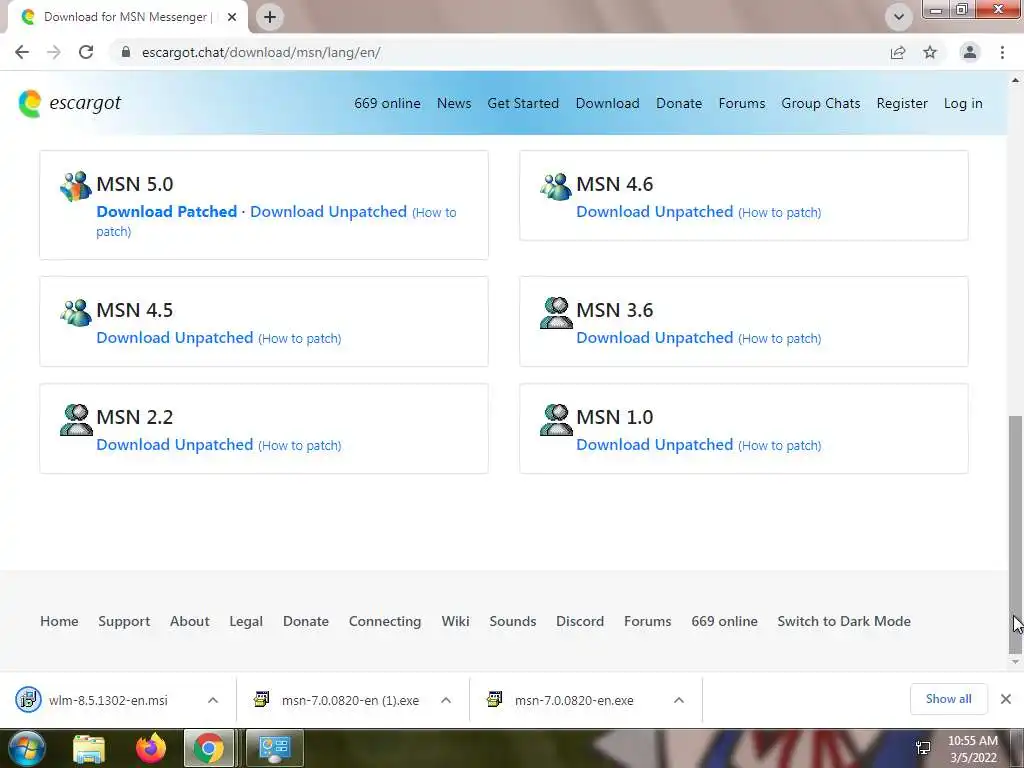This screenshot has width=1024, height=768.
Task: Click the MSN 2.2 icon
Action: pyautogui.click(x=76, y=419)
